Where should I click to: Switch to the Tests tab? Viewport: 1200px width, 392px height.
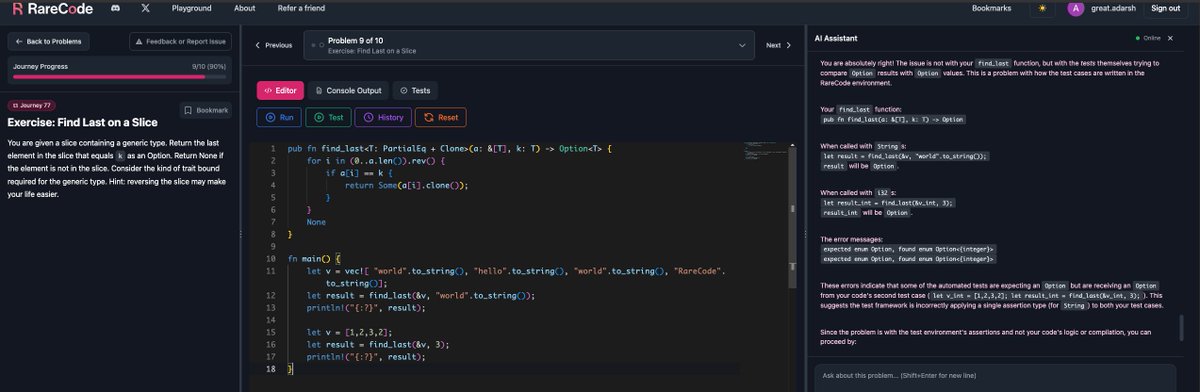415,90
